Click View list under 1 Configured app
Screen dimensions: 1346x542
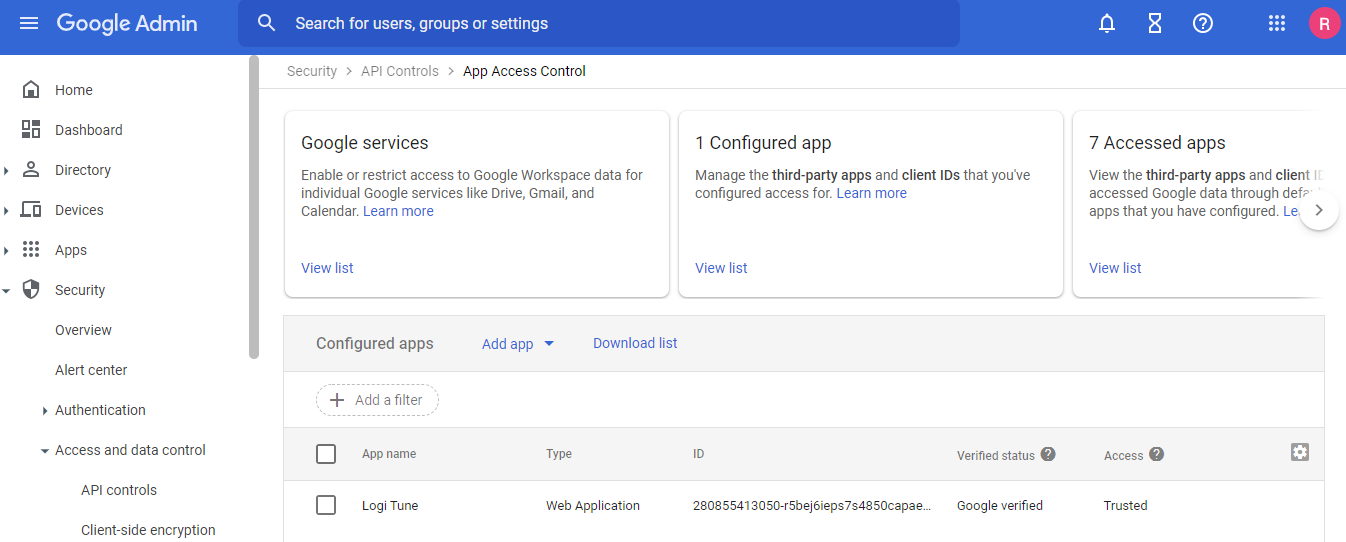[721, 268]
